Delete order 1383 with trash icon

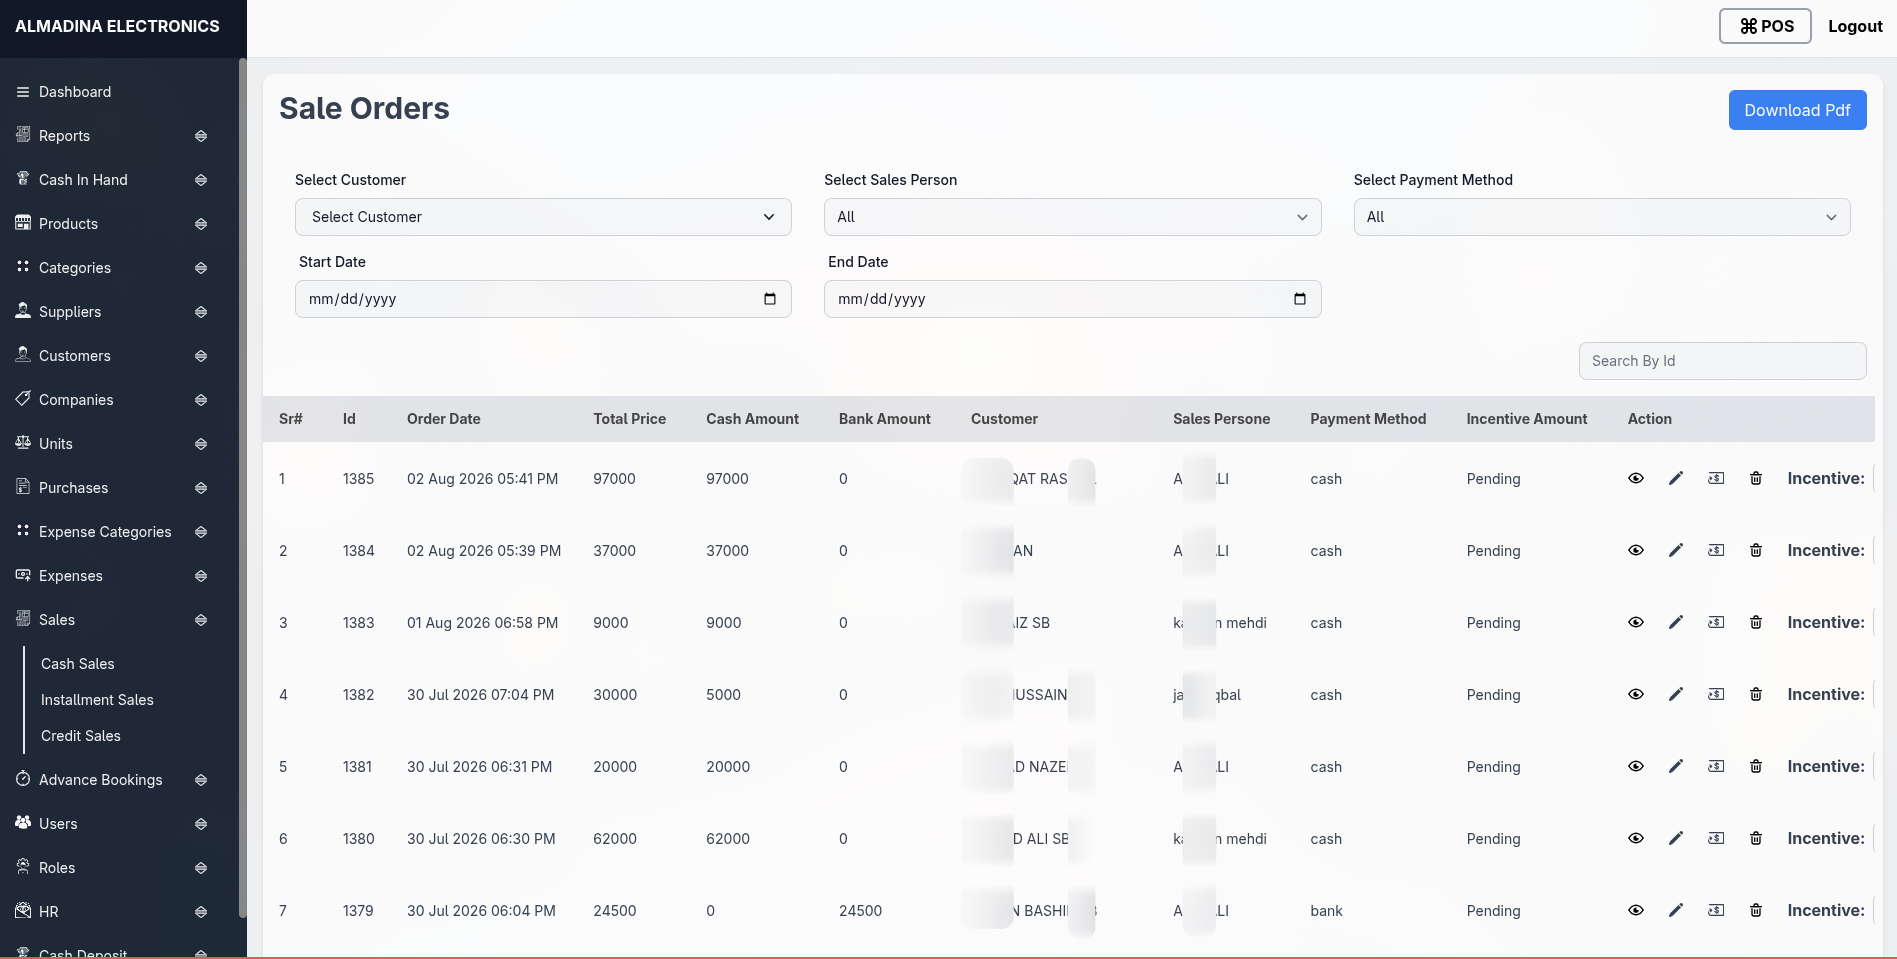click(1756, 622)
